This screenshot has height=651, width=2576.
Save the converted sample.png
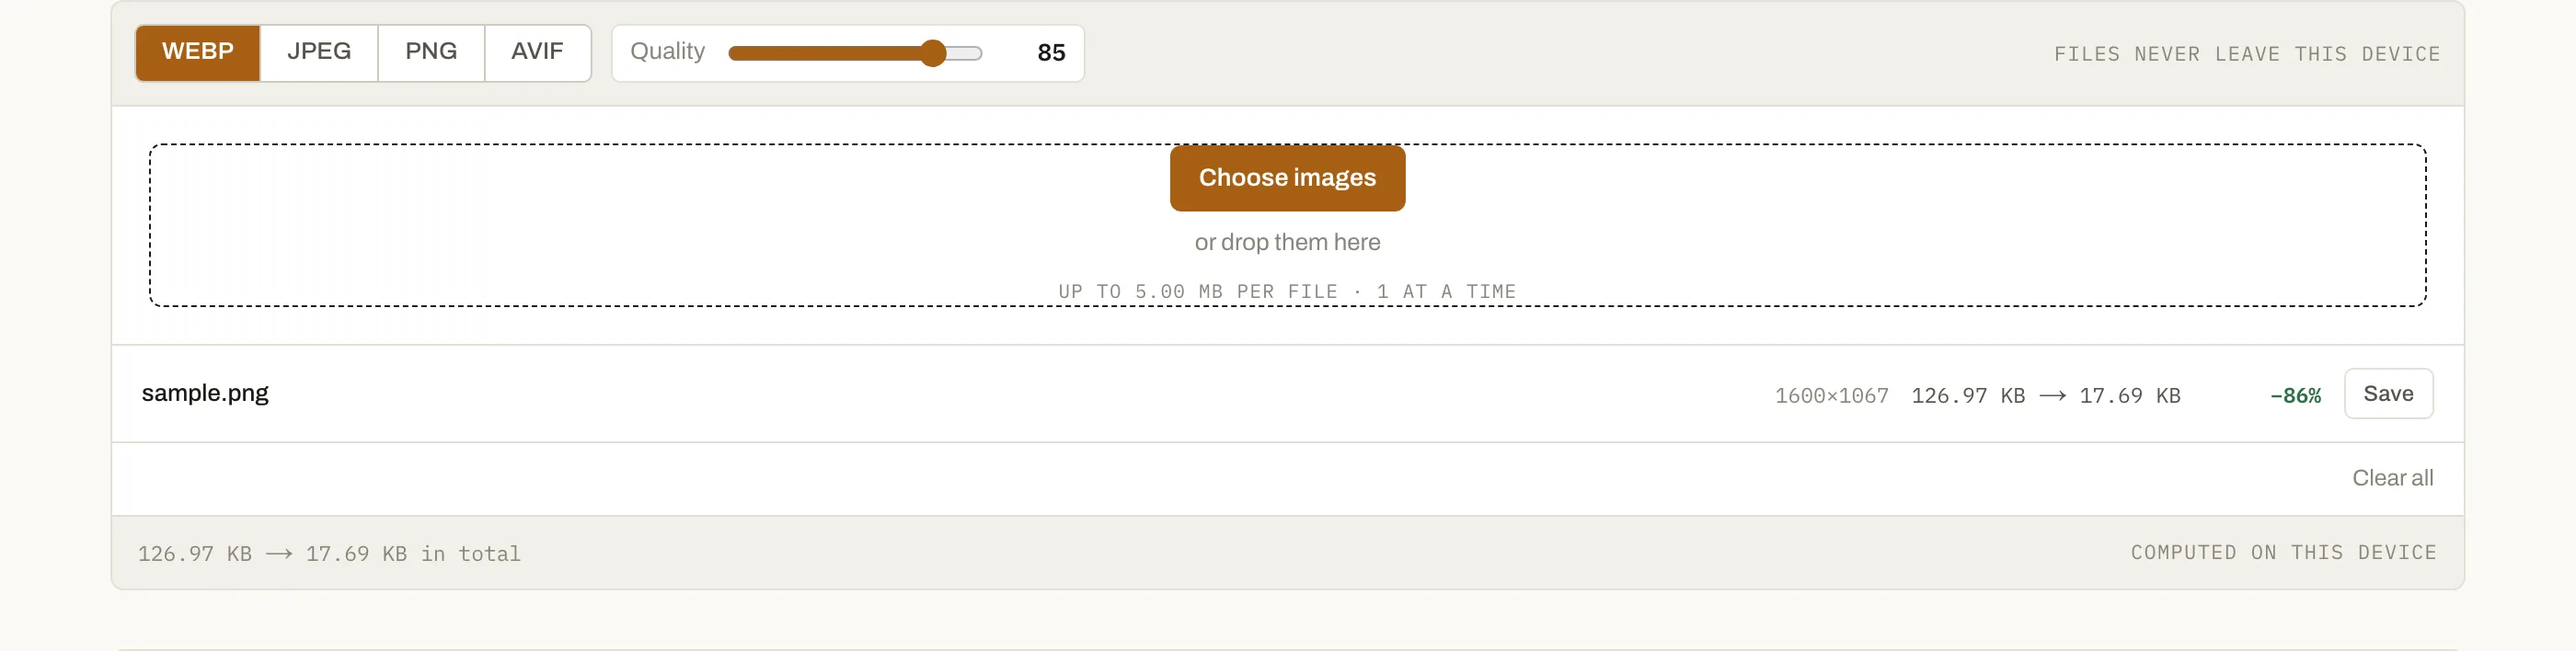coord(2388,394)
